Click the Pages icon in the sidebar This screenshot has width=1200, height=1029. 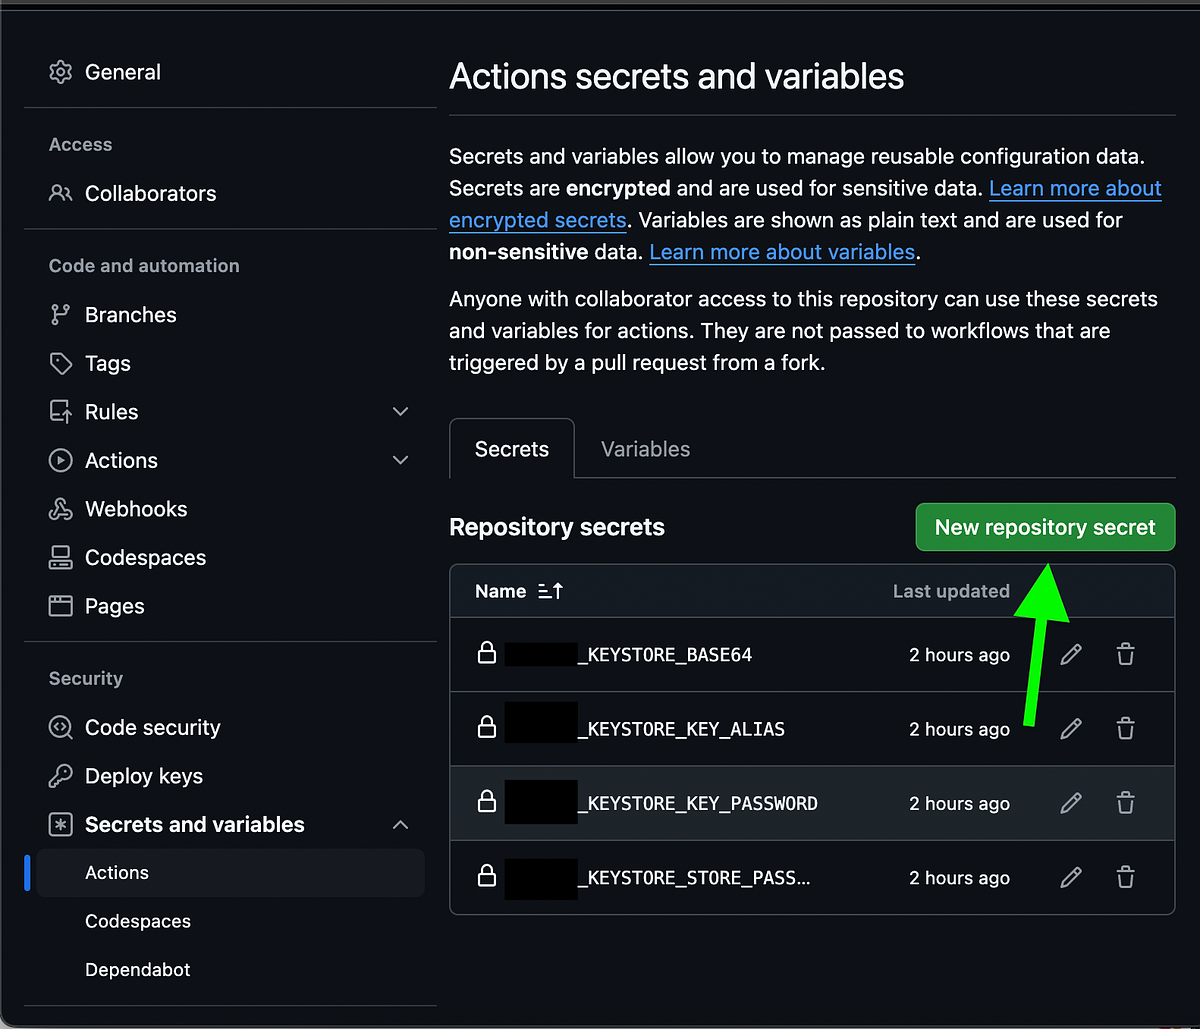click(60, 605)
